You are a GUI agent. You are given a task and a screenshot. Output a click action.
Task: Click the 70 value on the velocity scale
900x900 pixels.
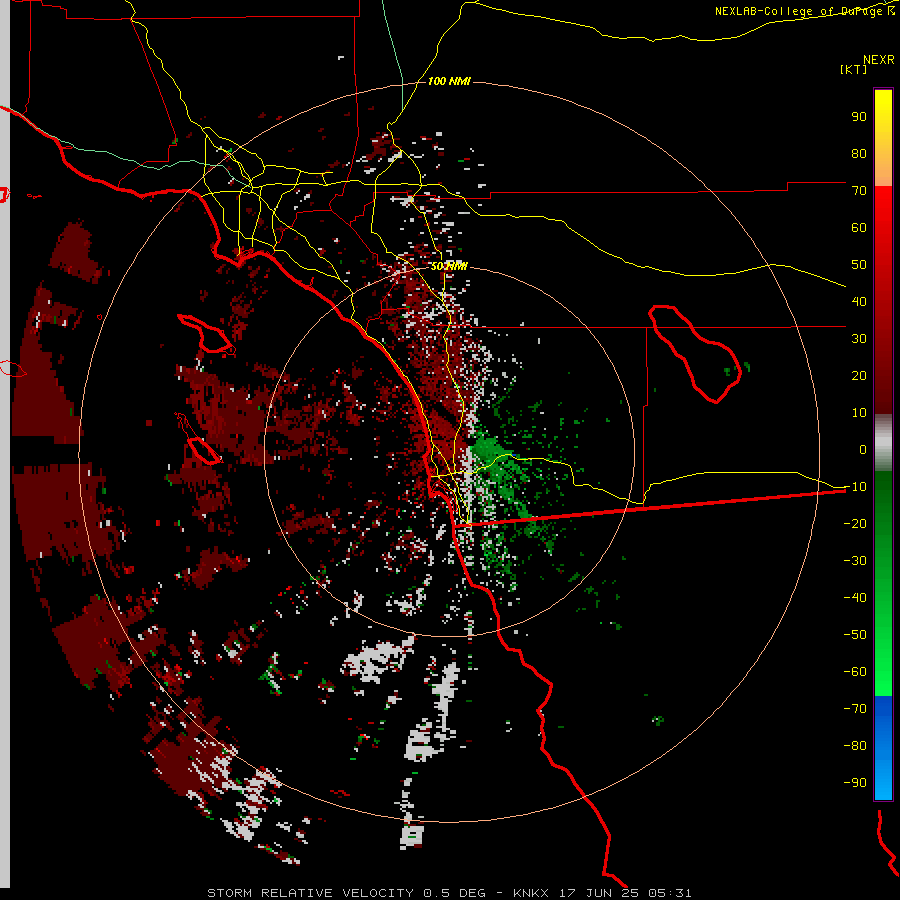point(859,191)
